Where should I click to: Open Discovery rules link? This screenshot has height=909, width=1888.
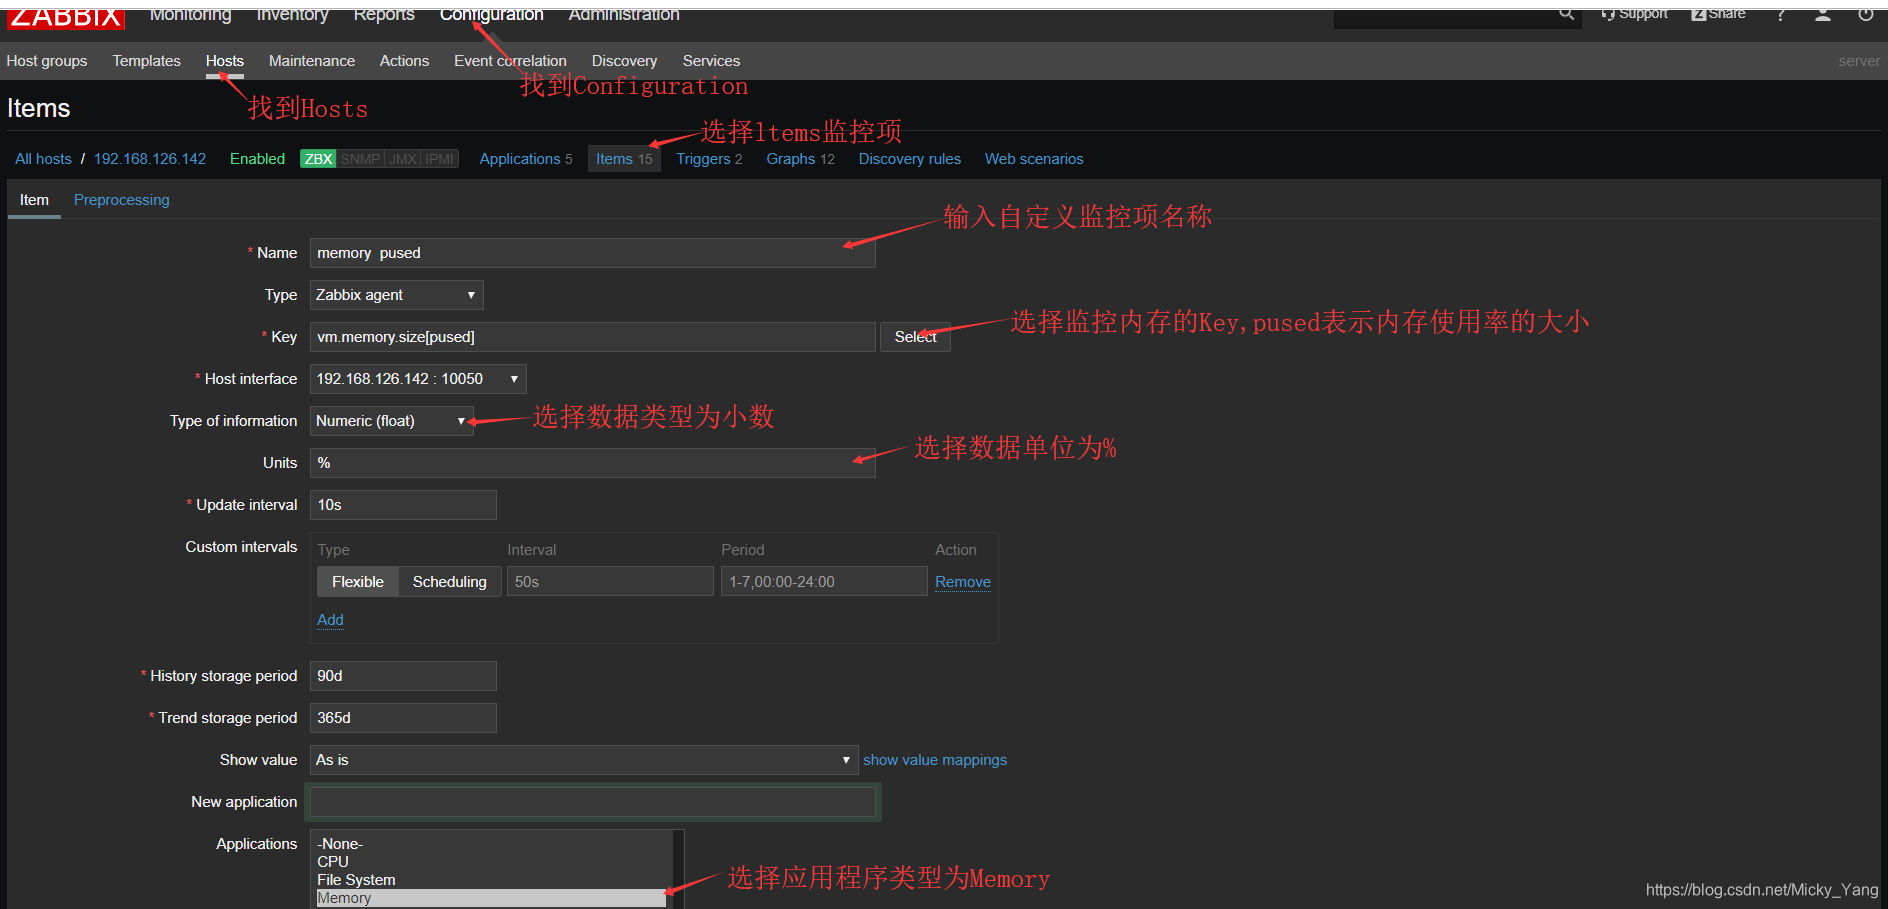pyautogui.click(x=909, y=159)
